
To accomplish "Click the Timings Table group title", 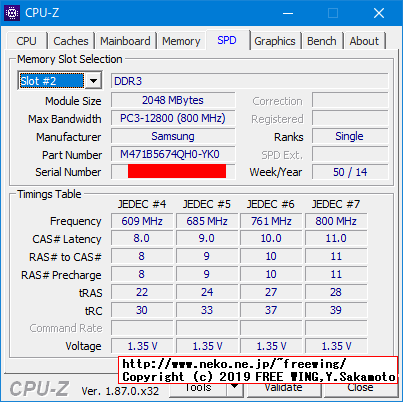I will (x=49, y=194).
